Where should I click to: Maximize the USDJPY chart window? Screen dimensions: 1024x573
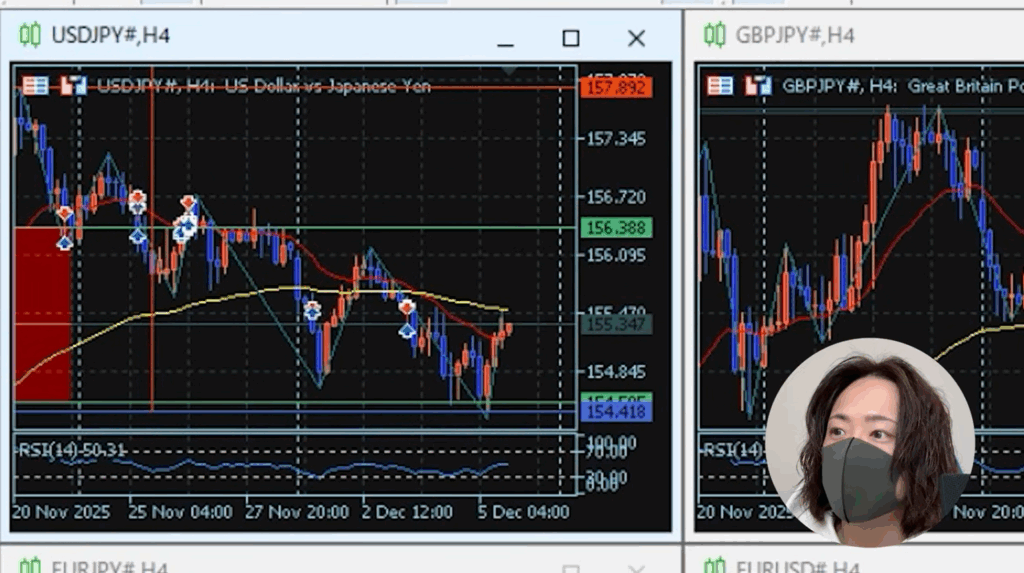(x=571, y=38)
